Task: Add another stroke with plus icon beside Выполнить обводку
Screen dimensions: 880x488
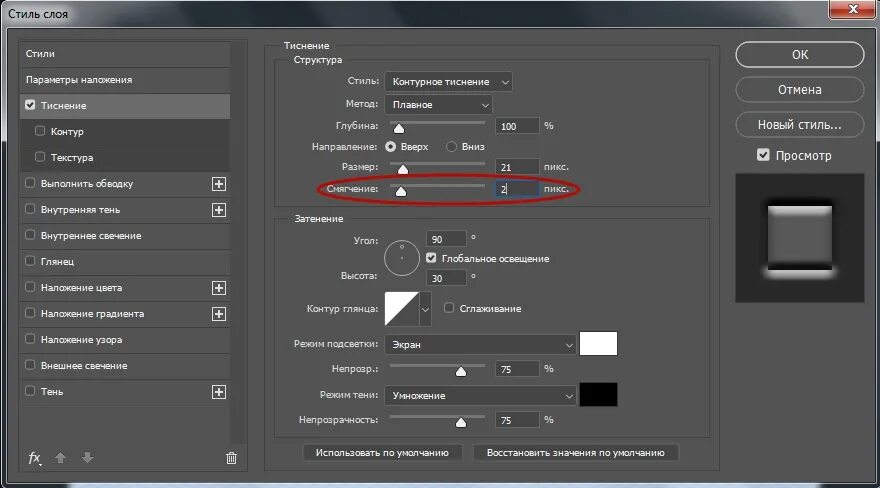Action: point(219,184)
